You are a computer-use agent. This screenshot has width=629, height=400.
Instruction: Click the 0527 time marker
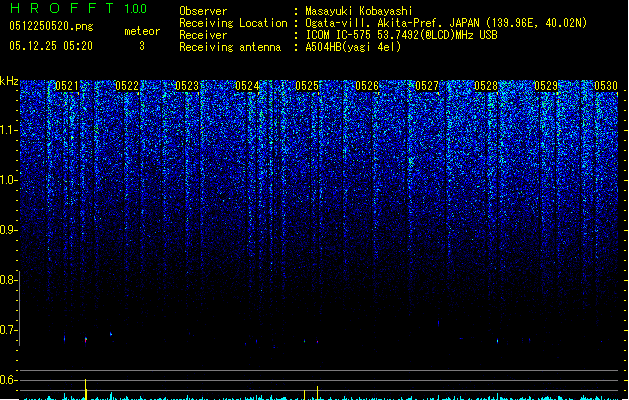click(427, 86)
